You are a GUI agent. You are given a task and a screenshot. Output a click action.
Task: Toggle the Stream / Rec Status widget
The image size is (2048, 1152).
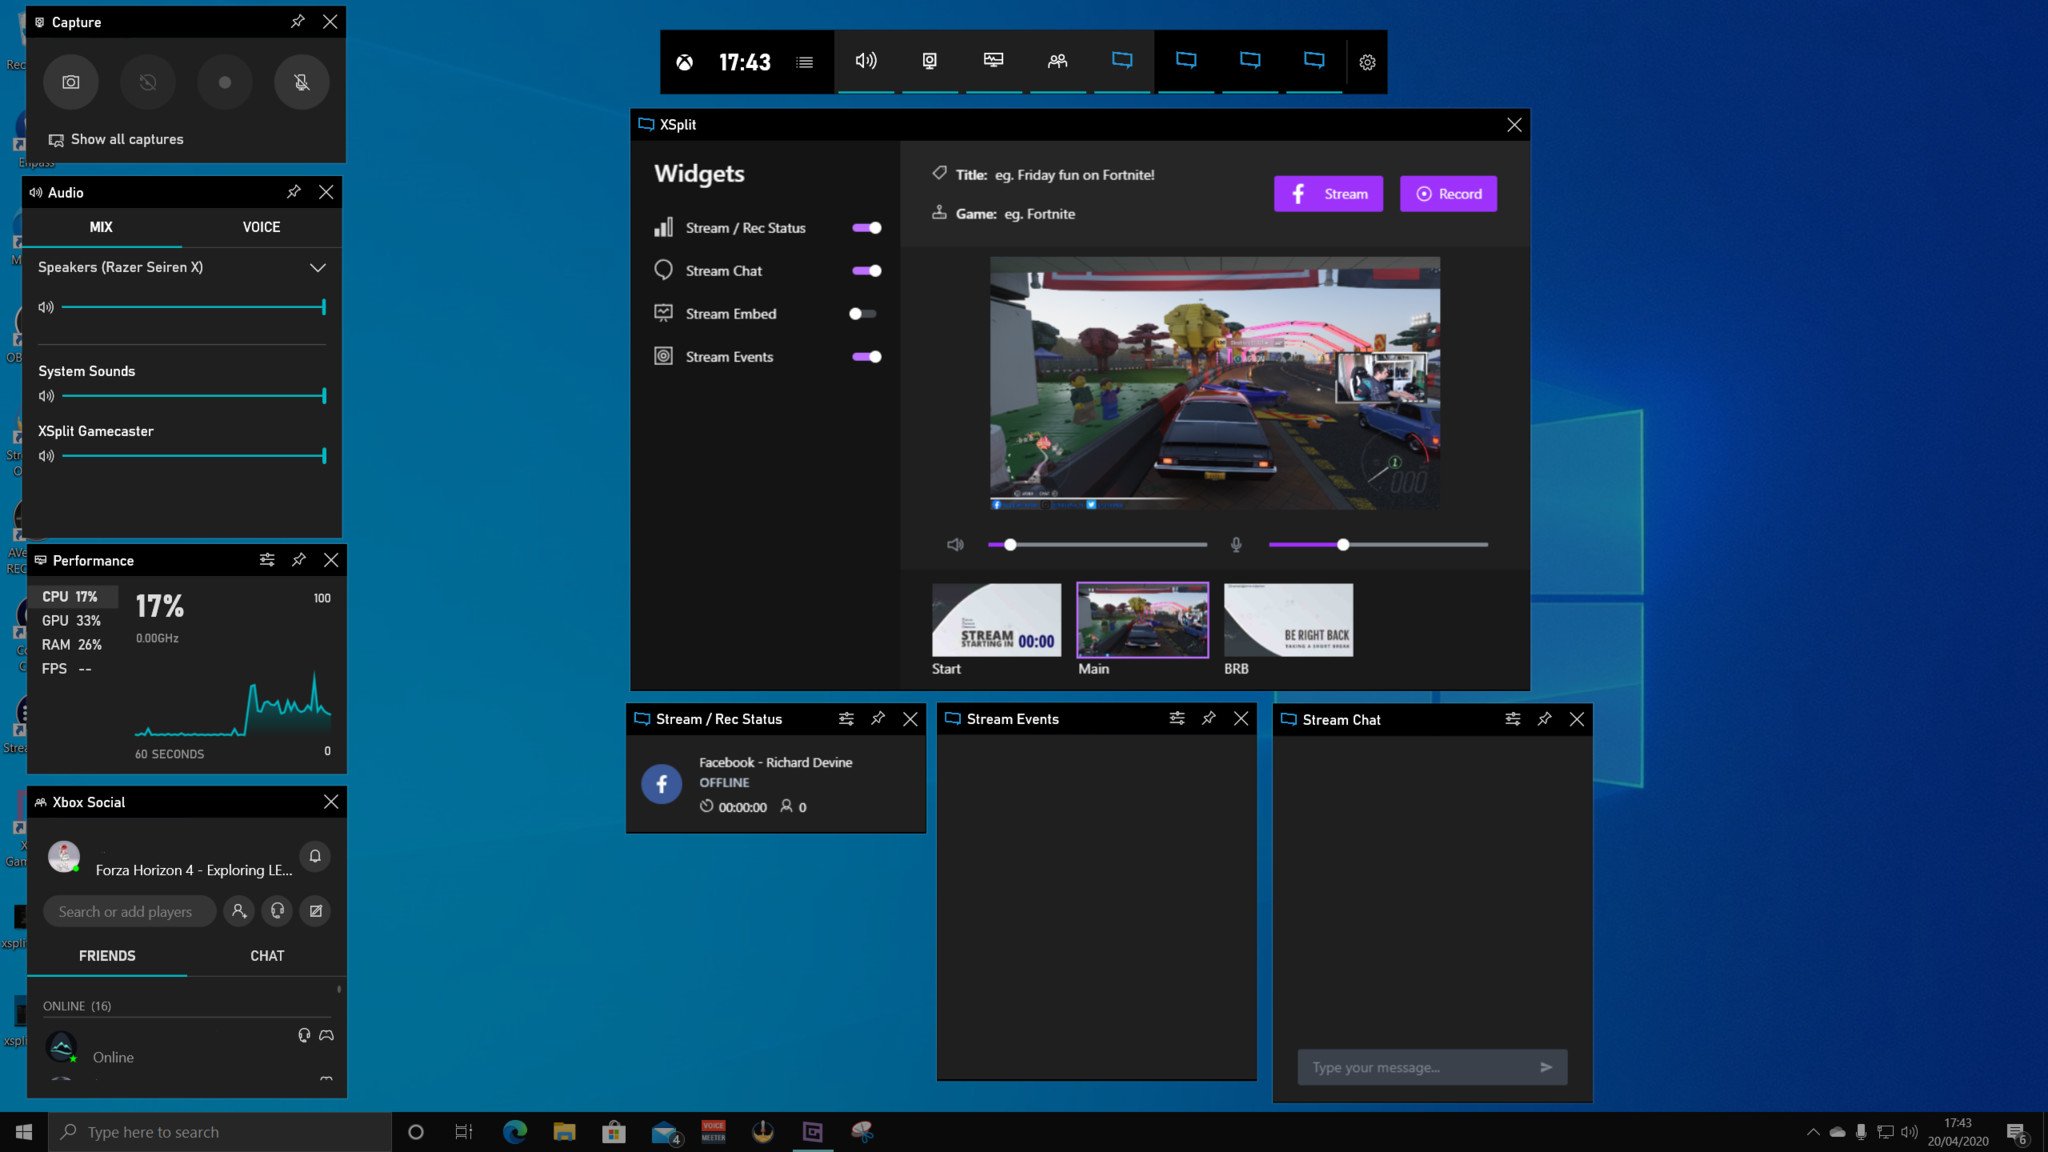[866, 228]
